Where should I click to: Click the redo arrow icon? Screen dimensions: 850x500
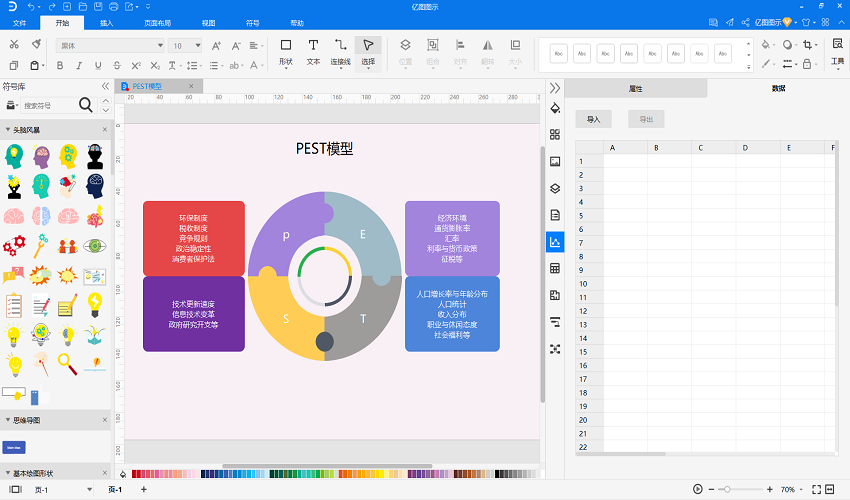tap(51, 7)
